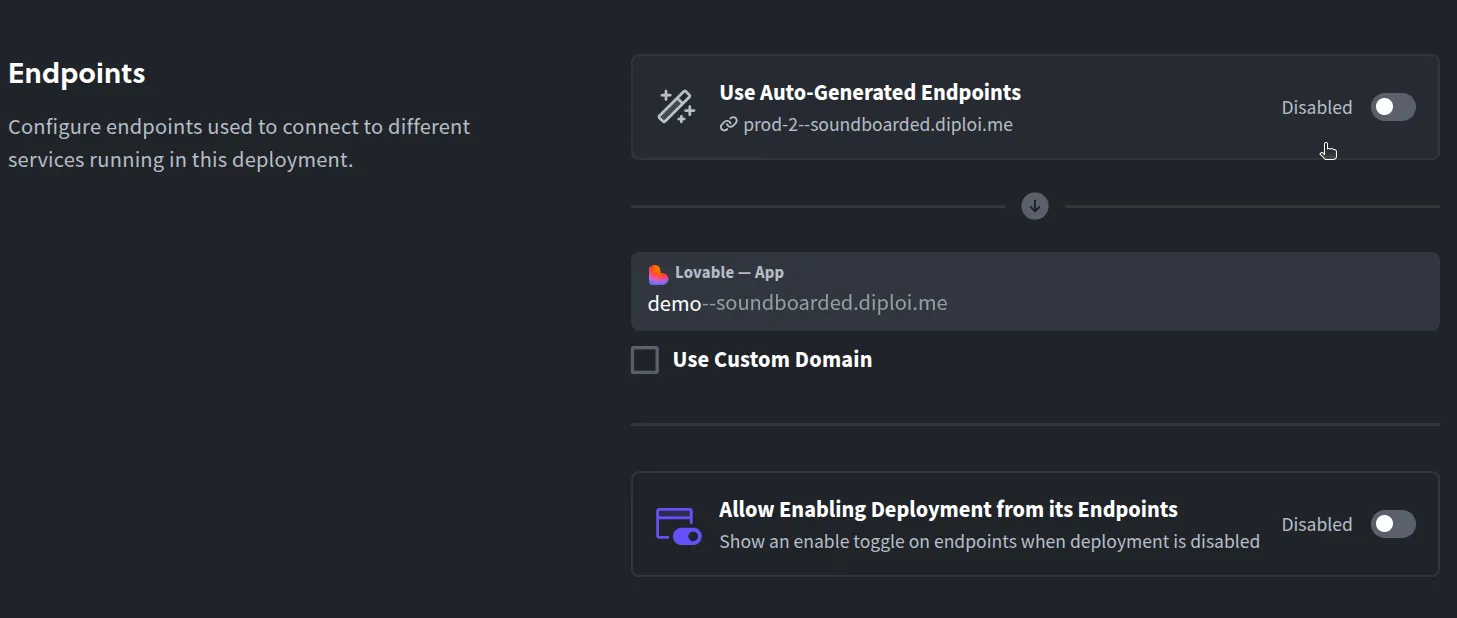This screenshot has height=618, width=1457.
Task: Click the circular down arrow between endpoint sections
Action: (x=1035, y=206)
